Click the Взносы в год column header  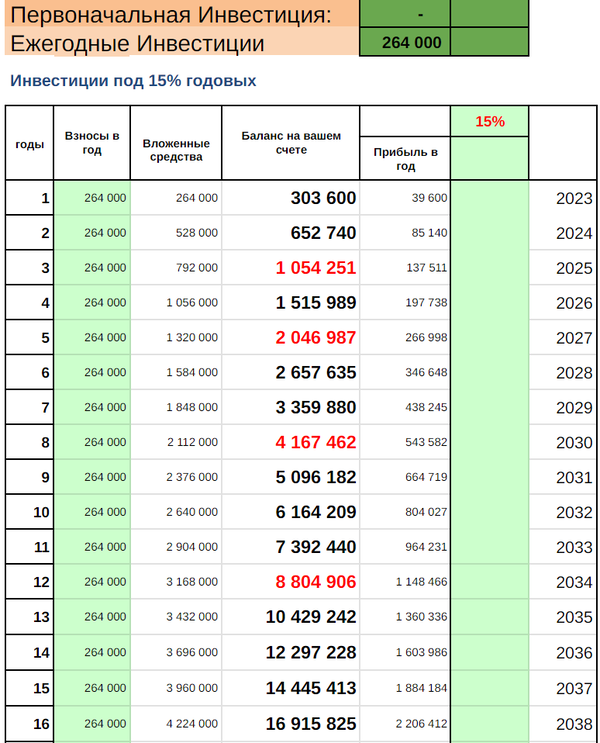[x=92, y=143]
